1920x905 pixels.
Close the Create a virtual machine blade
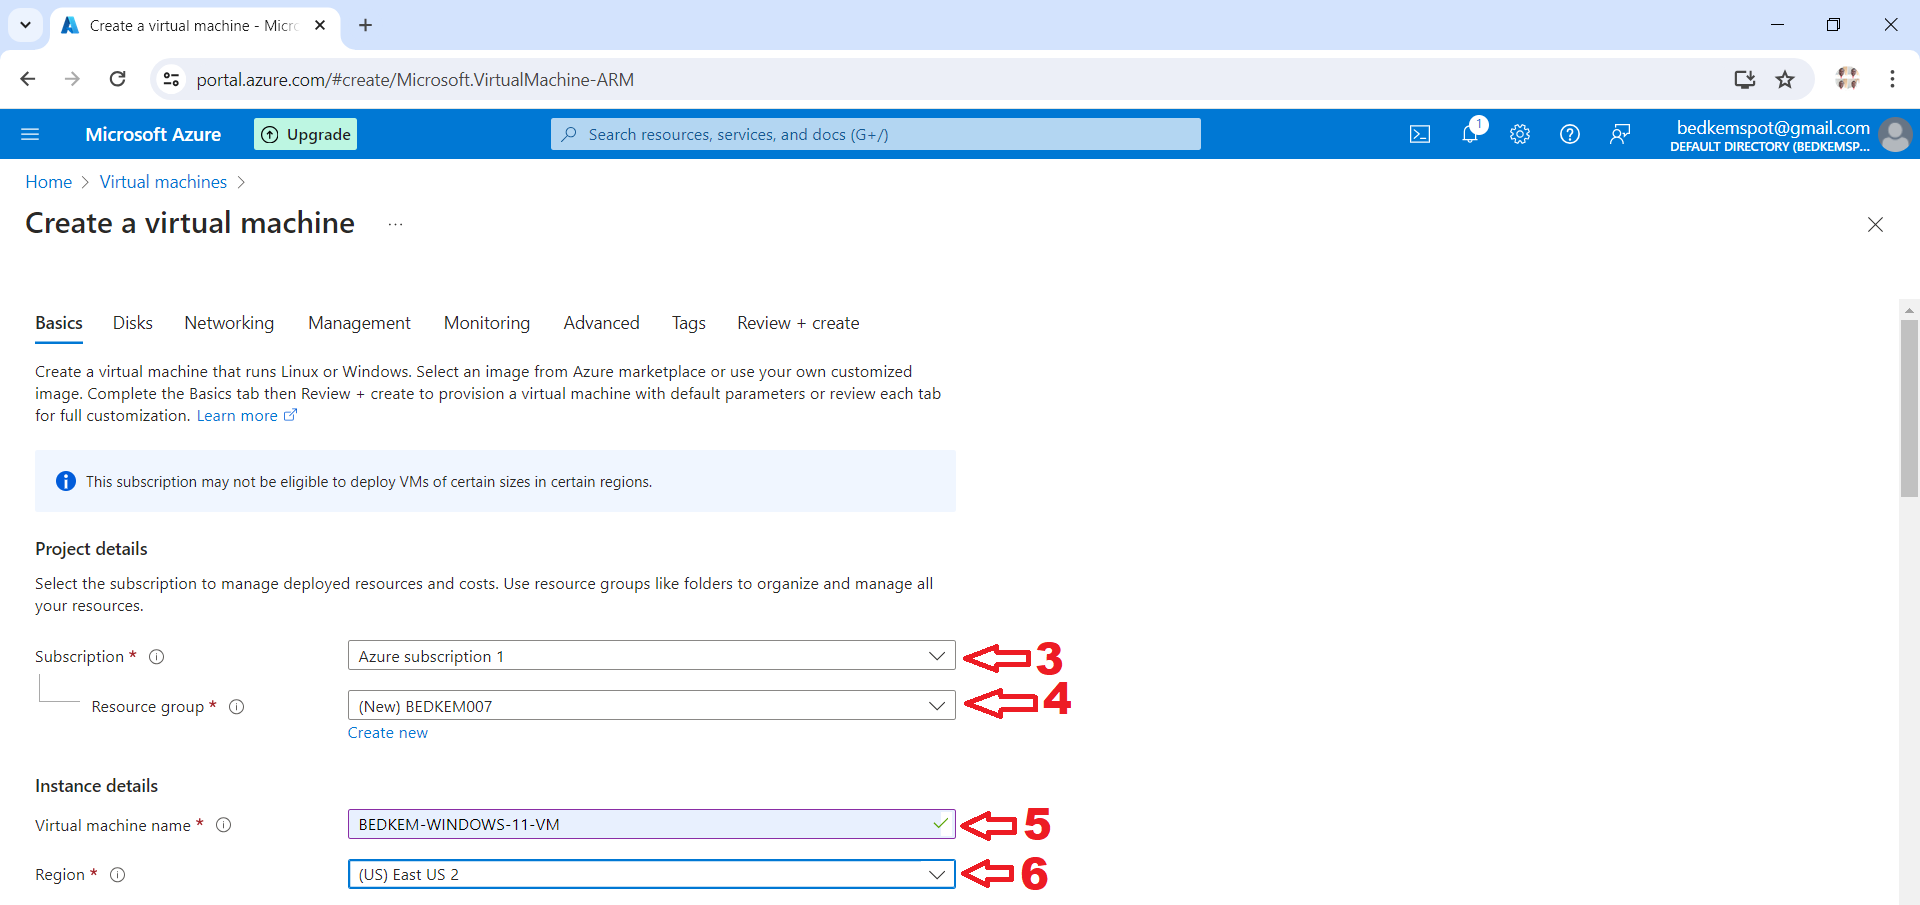click(1875, 224)
